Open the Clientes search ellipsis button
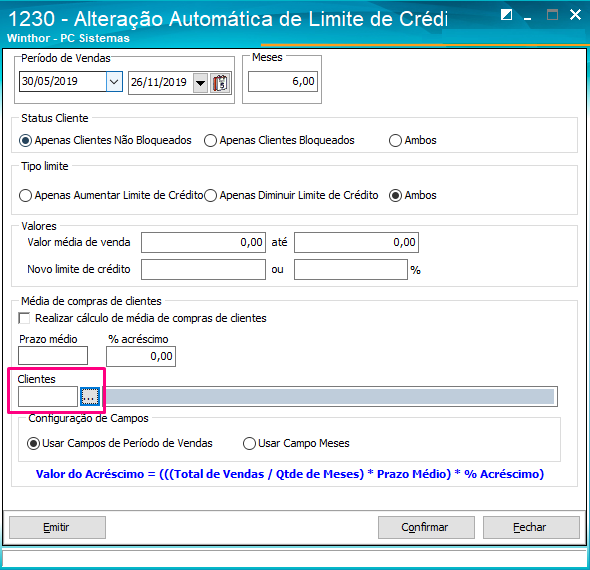 pyautogui.click(x=90, y=397)
